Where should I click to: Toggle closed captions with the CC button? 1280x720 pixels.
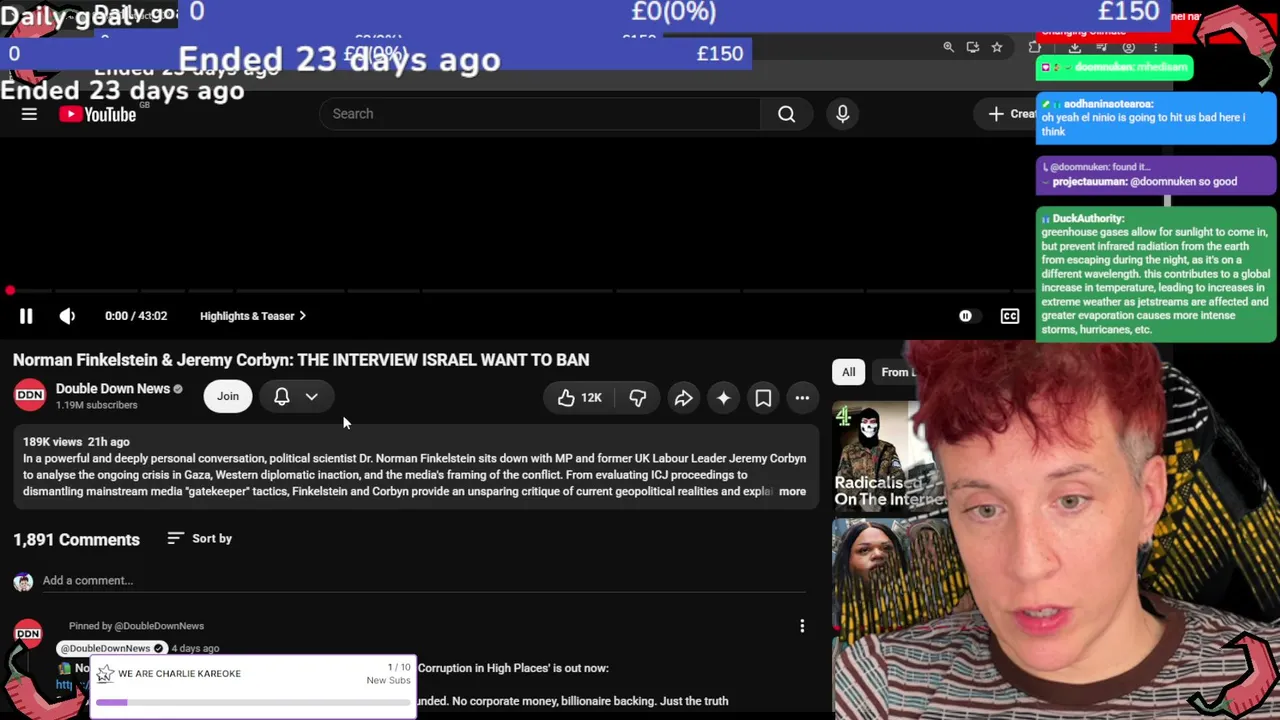[1010, 316]
